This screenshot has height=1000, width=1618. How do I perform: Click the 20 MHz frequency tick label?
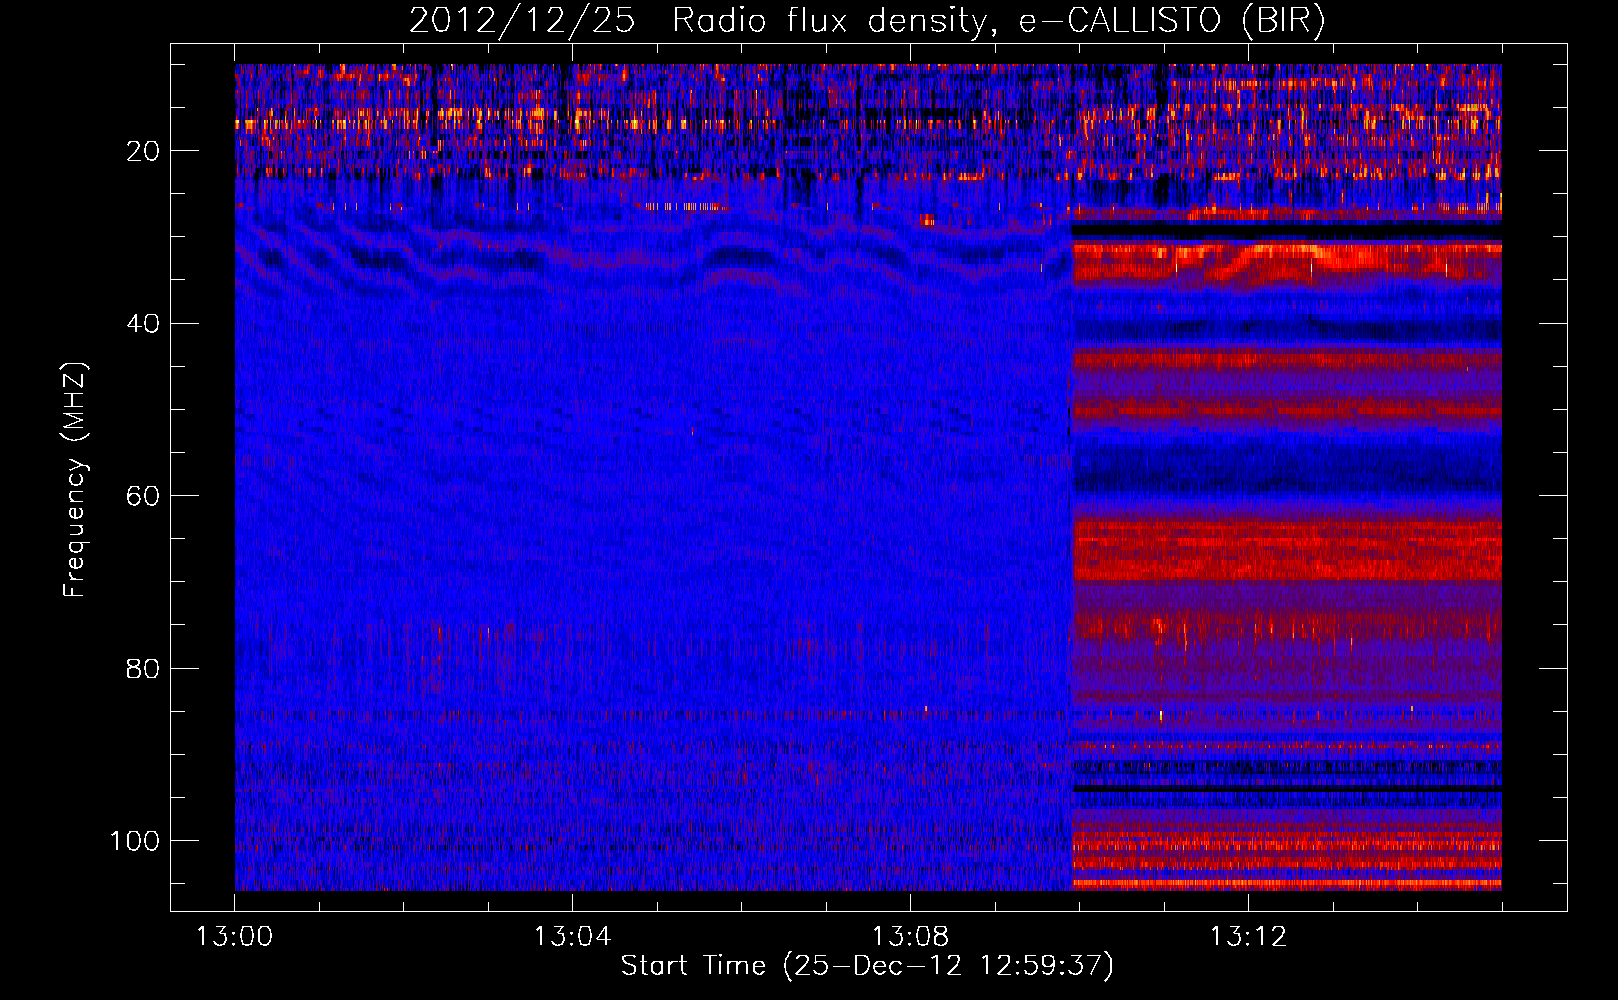[x=144, y=151]
